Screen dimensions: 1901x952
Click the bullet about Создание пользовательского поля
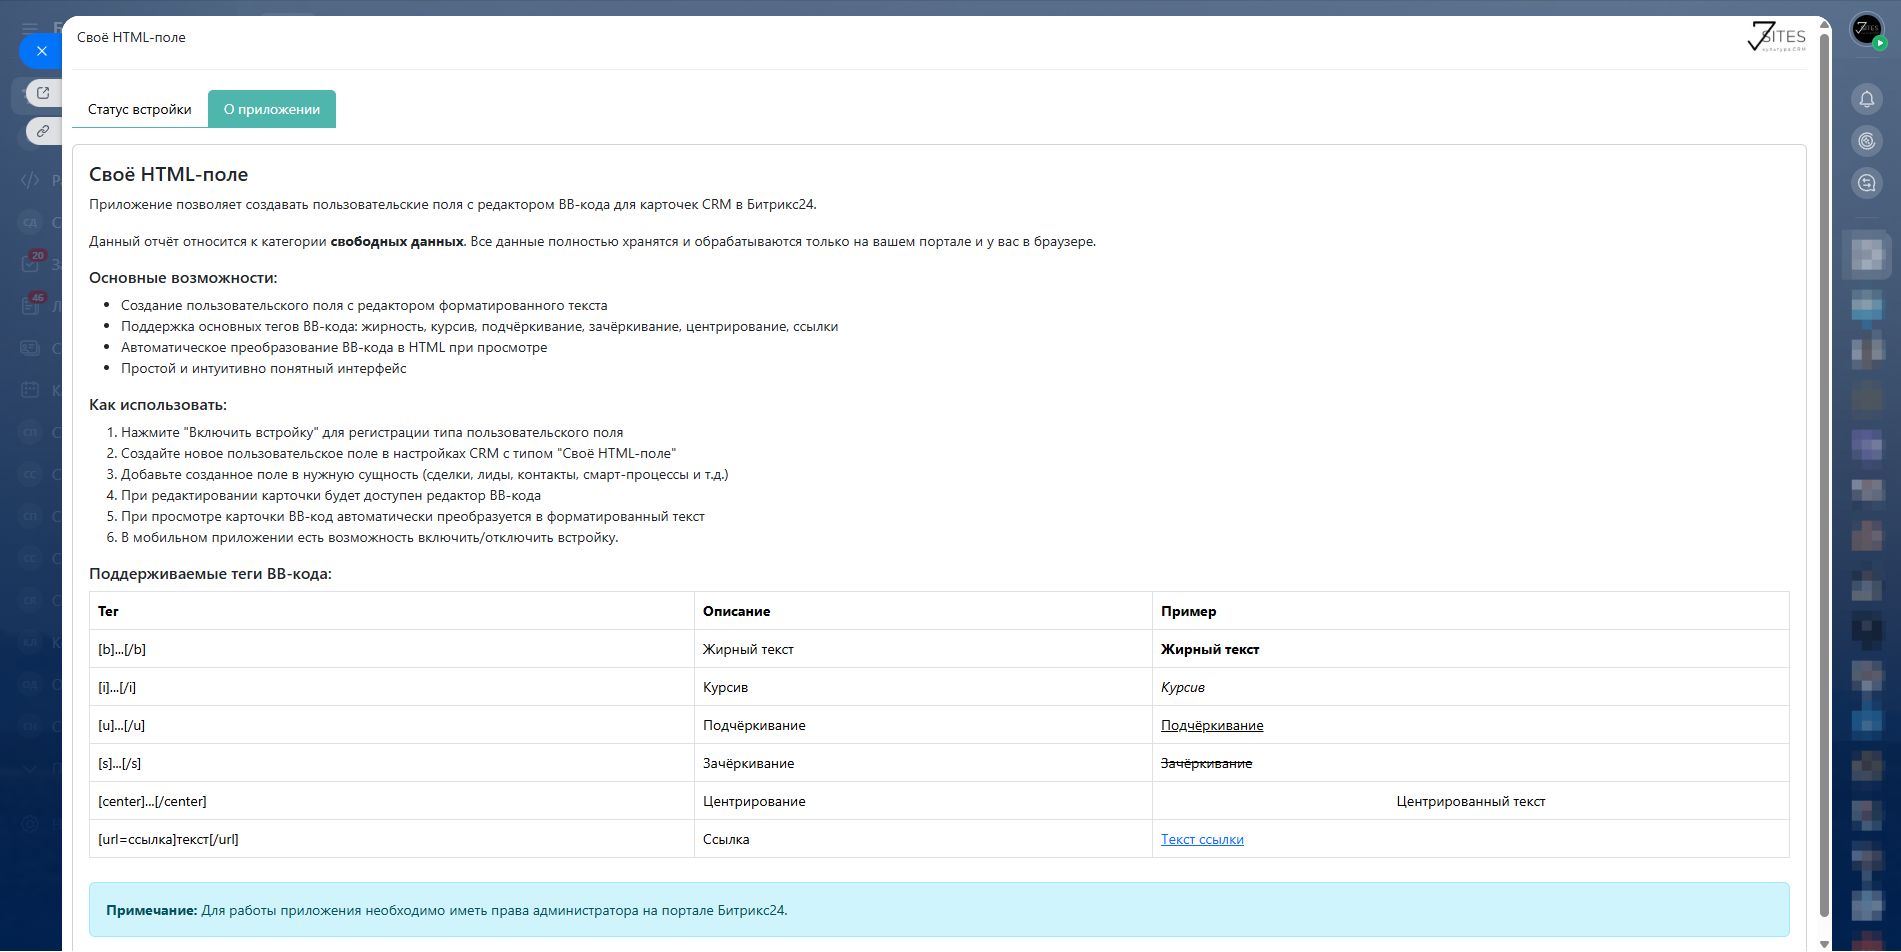coord(364,305)
